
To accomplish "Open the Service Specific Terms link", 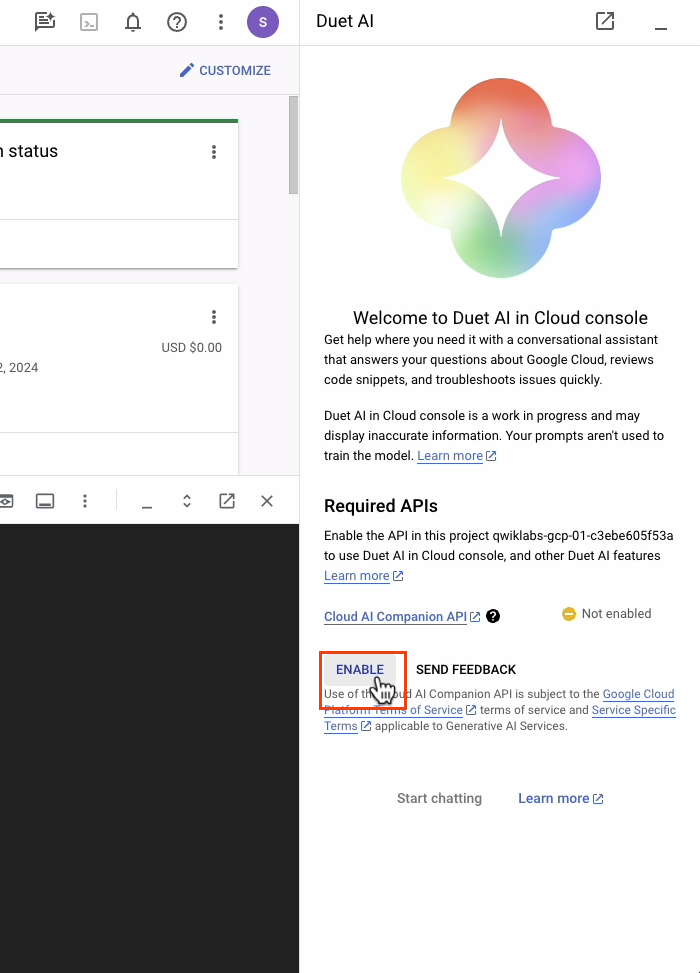I will [633, 710].
